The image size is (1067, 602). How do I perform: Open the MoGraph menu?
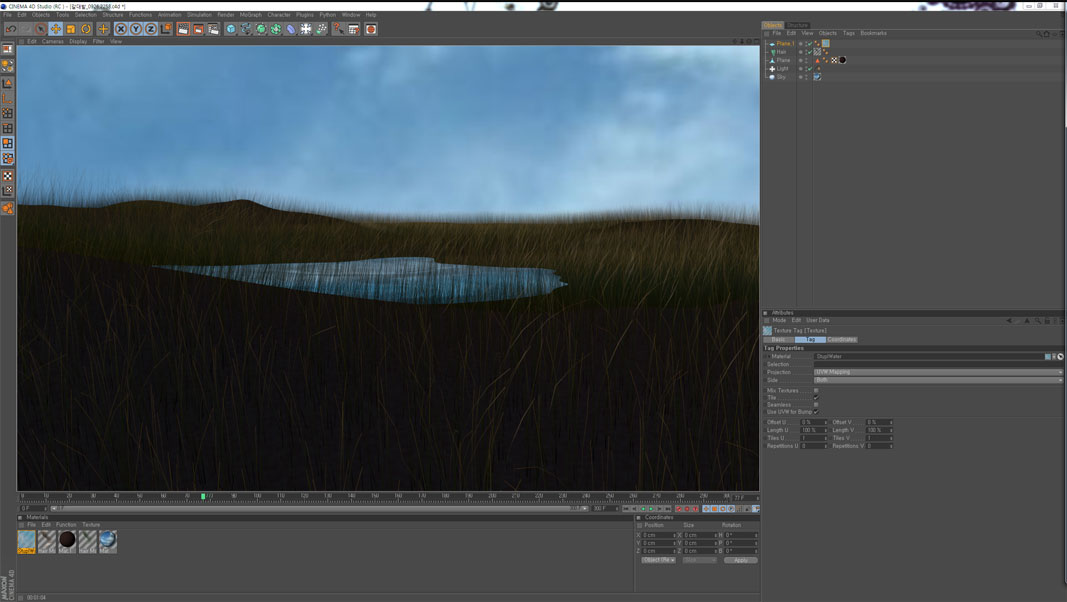click(250, 15)
